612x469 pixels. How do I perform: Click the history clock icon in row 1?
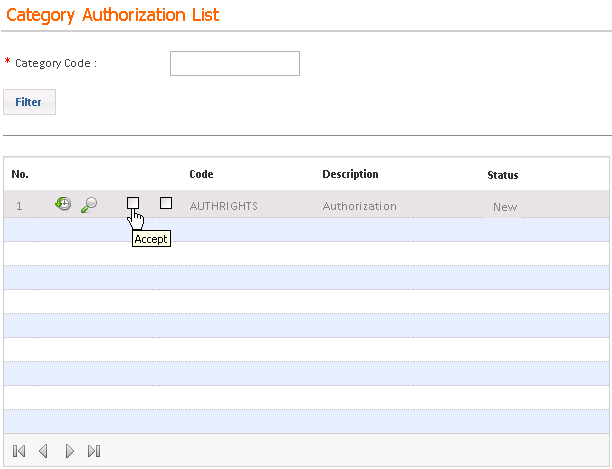(63, 204)
